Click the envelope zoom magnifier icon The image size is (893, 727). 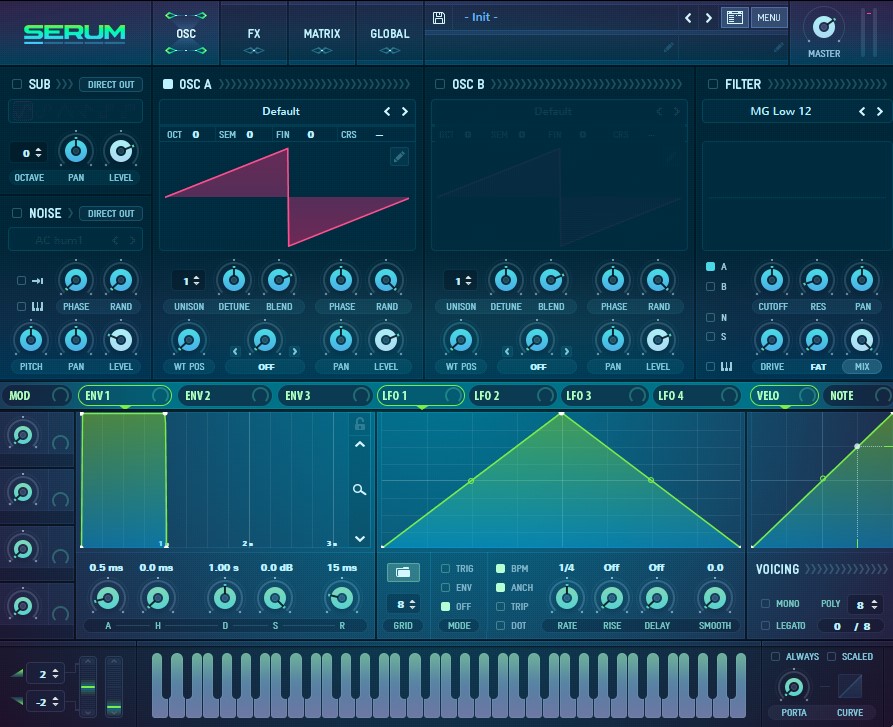[359, 490]
